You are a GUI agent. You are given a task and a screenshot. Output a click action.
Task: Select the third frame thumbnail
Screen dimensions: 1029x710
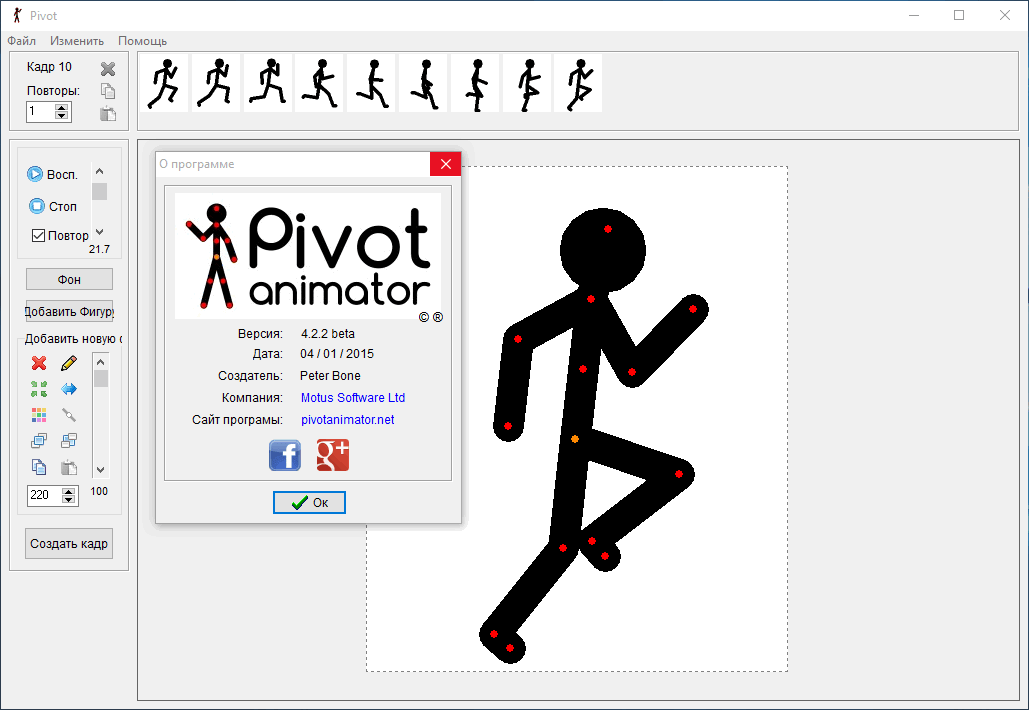click(x=268, y=83)
